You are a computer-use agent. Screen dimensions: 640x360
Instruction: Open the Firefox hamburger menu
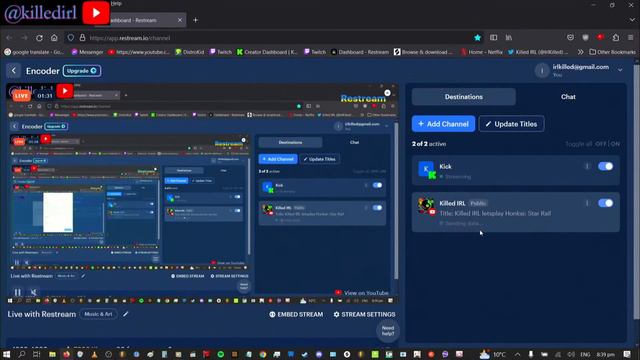tap(631, 38)
